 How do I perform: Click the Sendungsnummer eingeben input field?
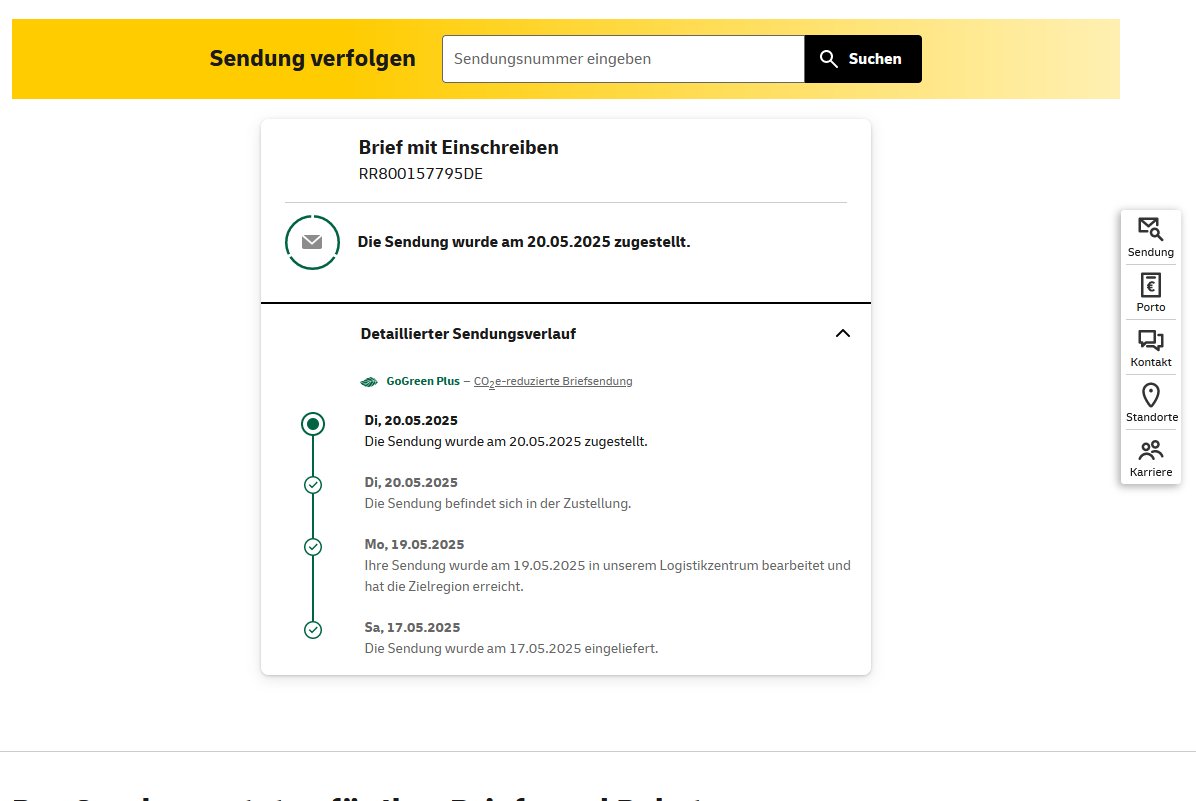coord(623,59)
